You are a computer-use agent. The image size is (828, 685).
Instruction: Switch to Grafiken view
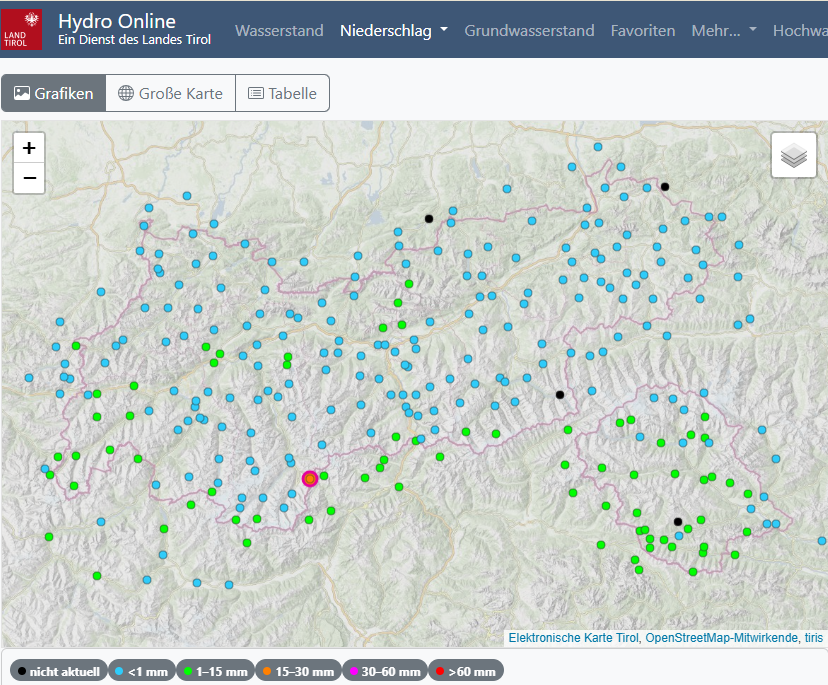(54, 93)
